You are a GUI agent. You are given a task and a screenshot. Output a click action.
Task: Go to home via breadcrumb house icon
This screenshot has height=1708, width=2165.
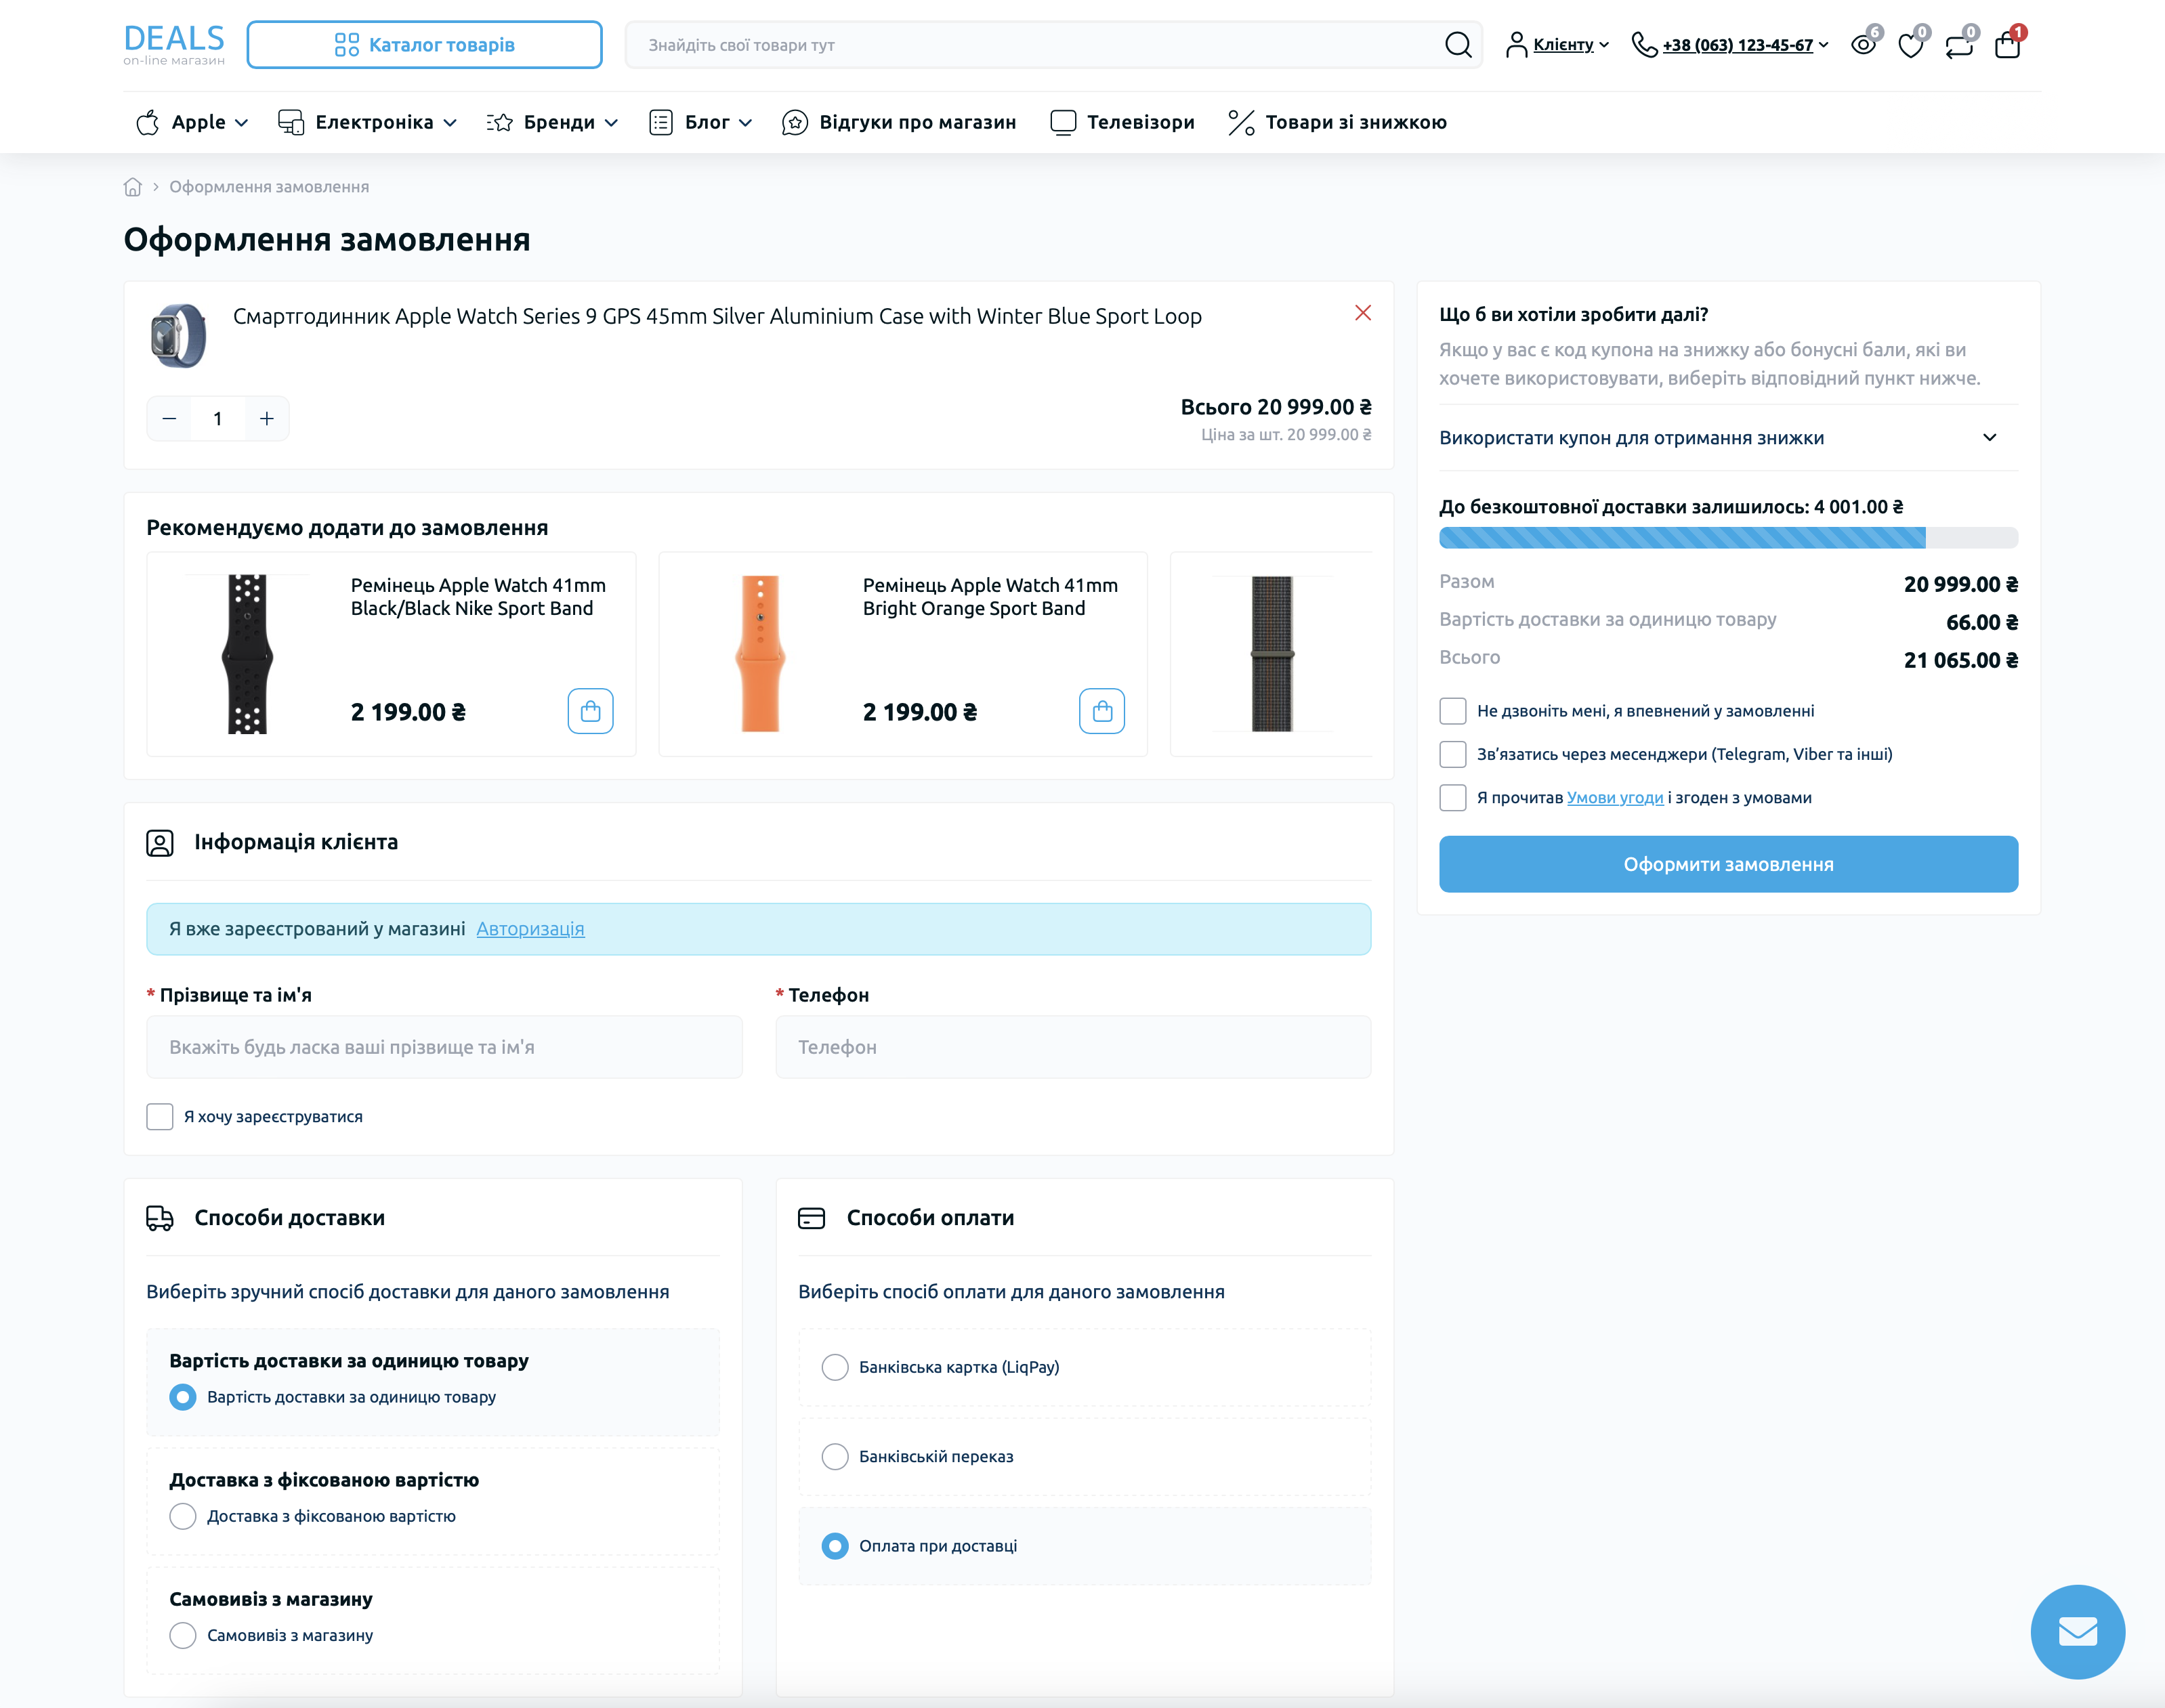[x=133, y=187]
